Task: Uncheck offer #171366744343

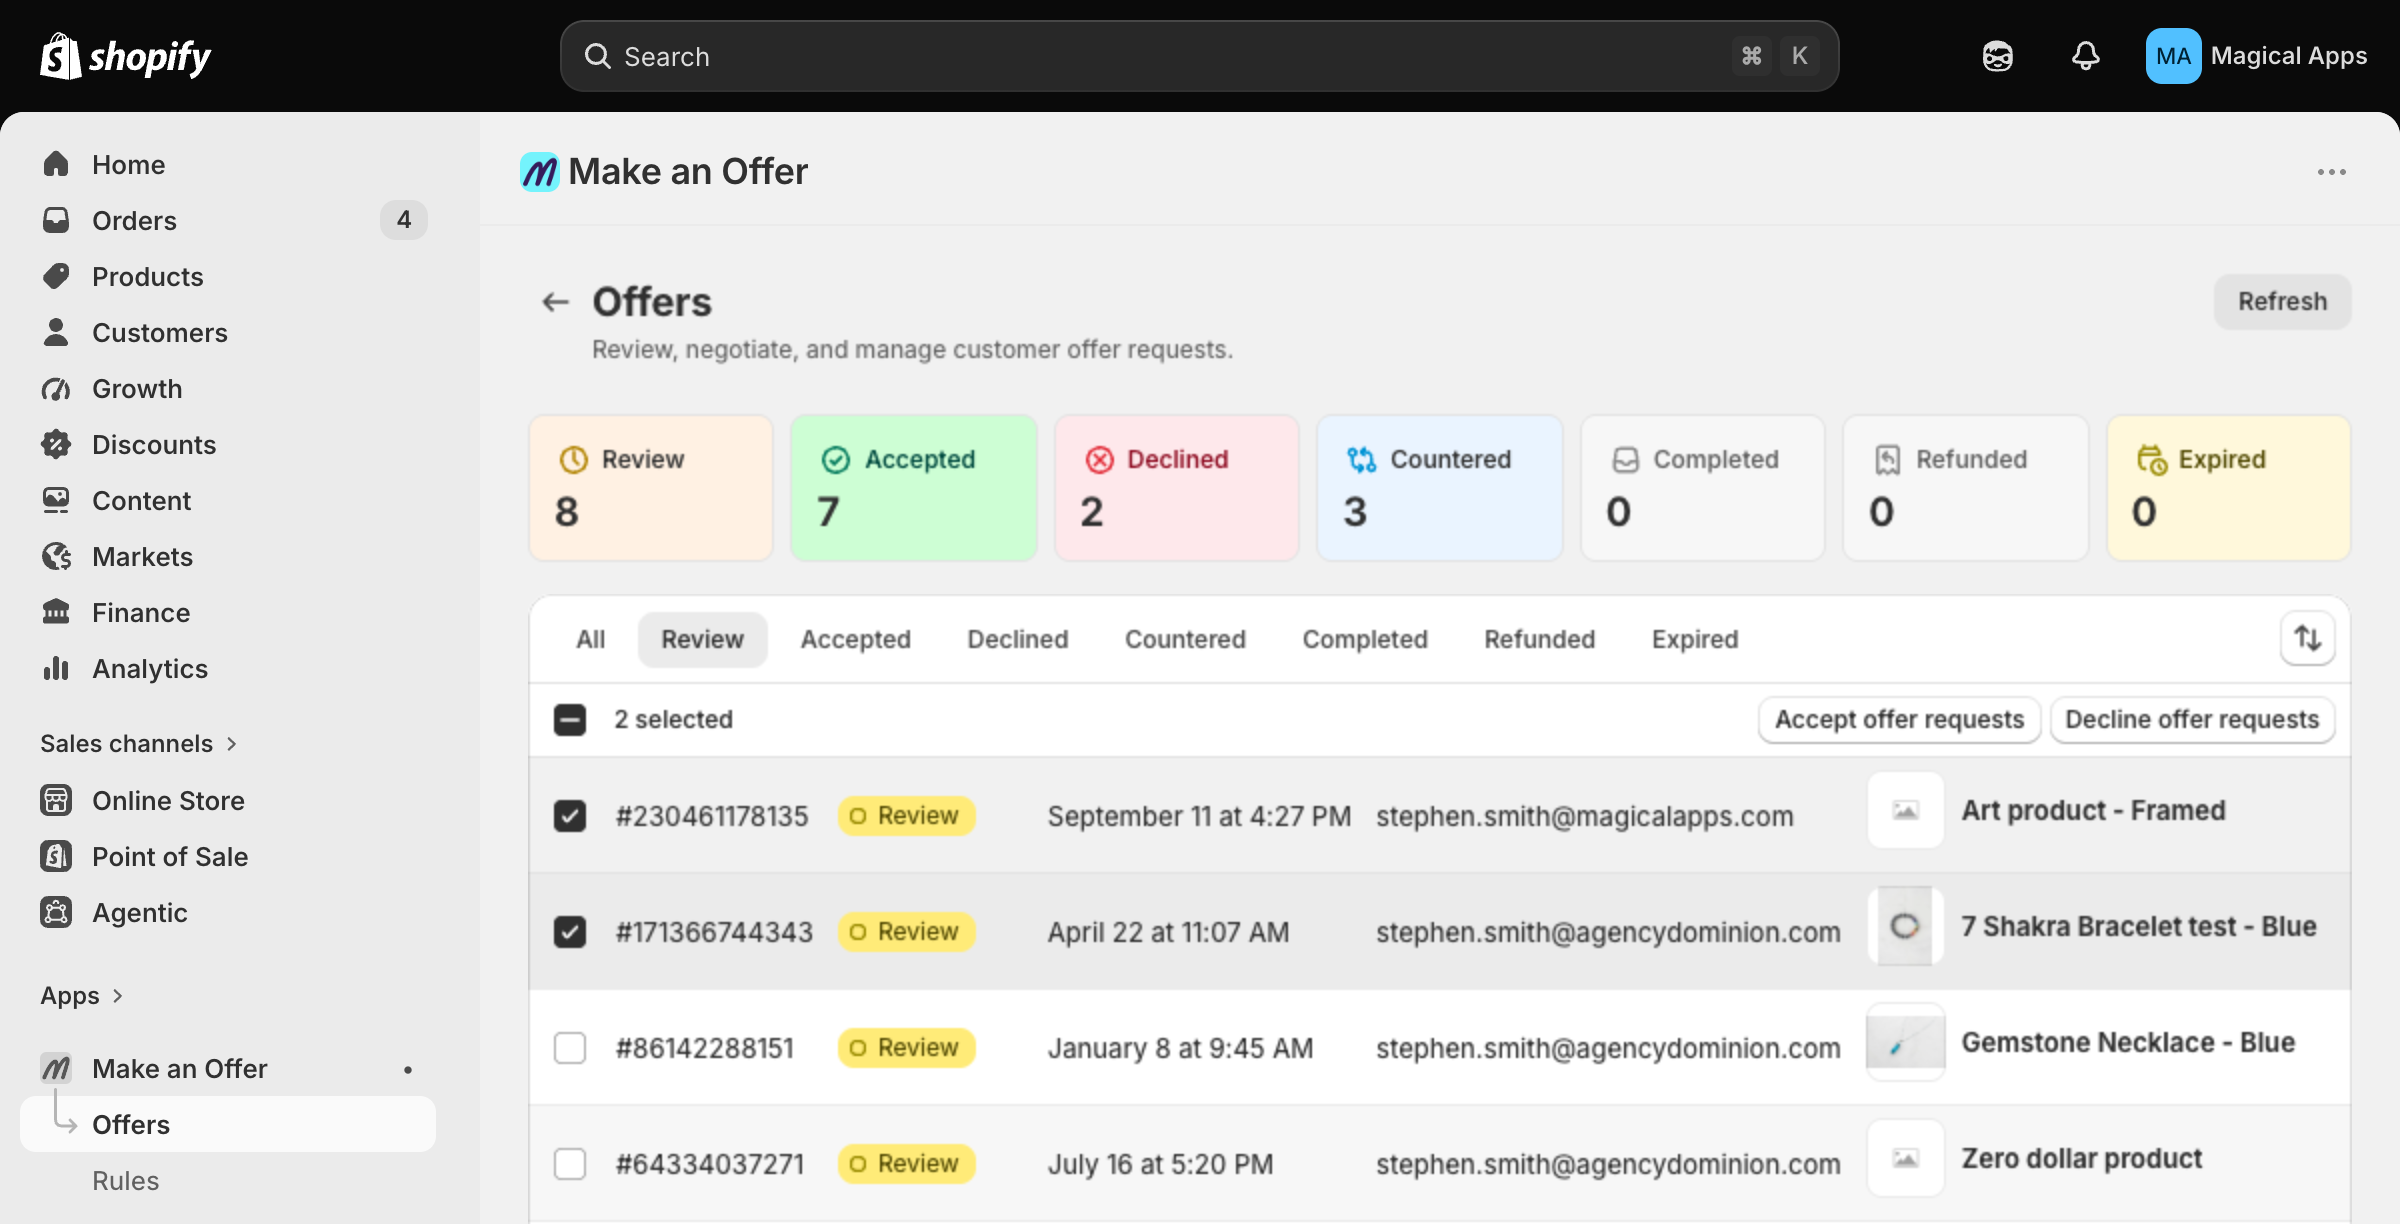Action: 570,931
